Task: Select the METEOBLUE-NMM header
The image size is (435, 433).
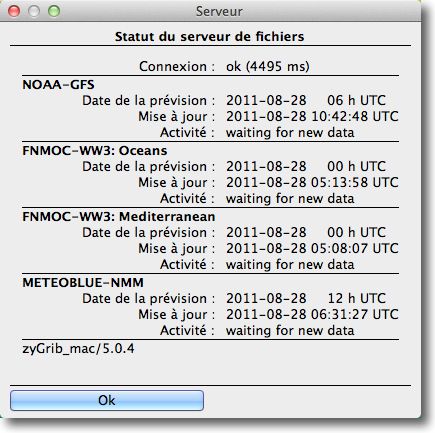Action: [x=83, y=282]
